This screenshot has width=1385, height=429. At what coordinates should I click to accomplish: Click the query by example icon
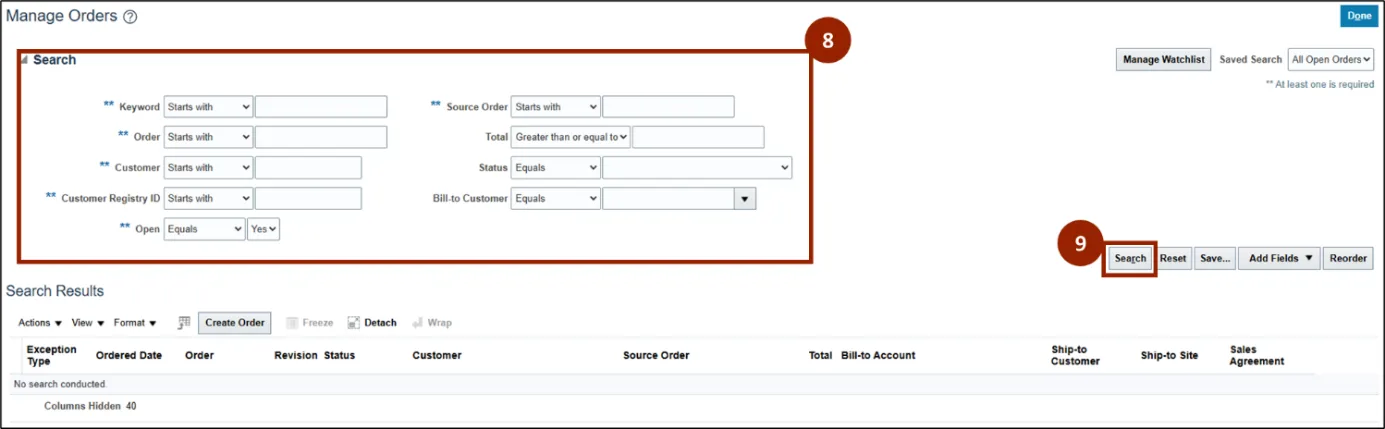pos(184,322)
